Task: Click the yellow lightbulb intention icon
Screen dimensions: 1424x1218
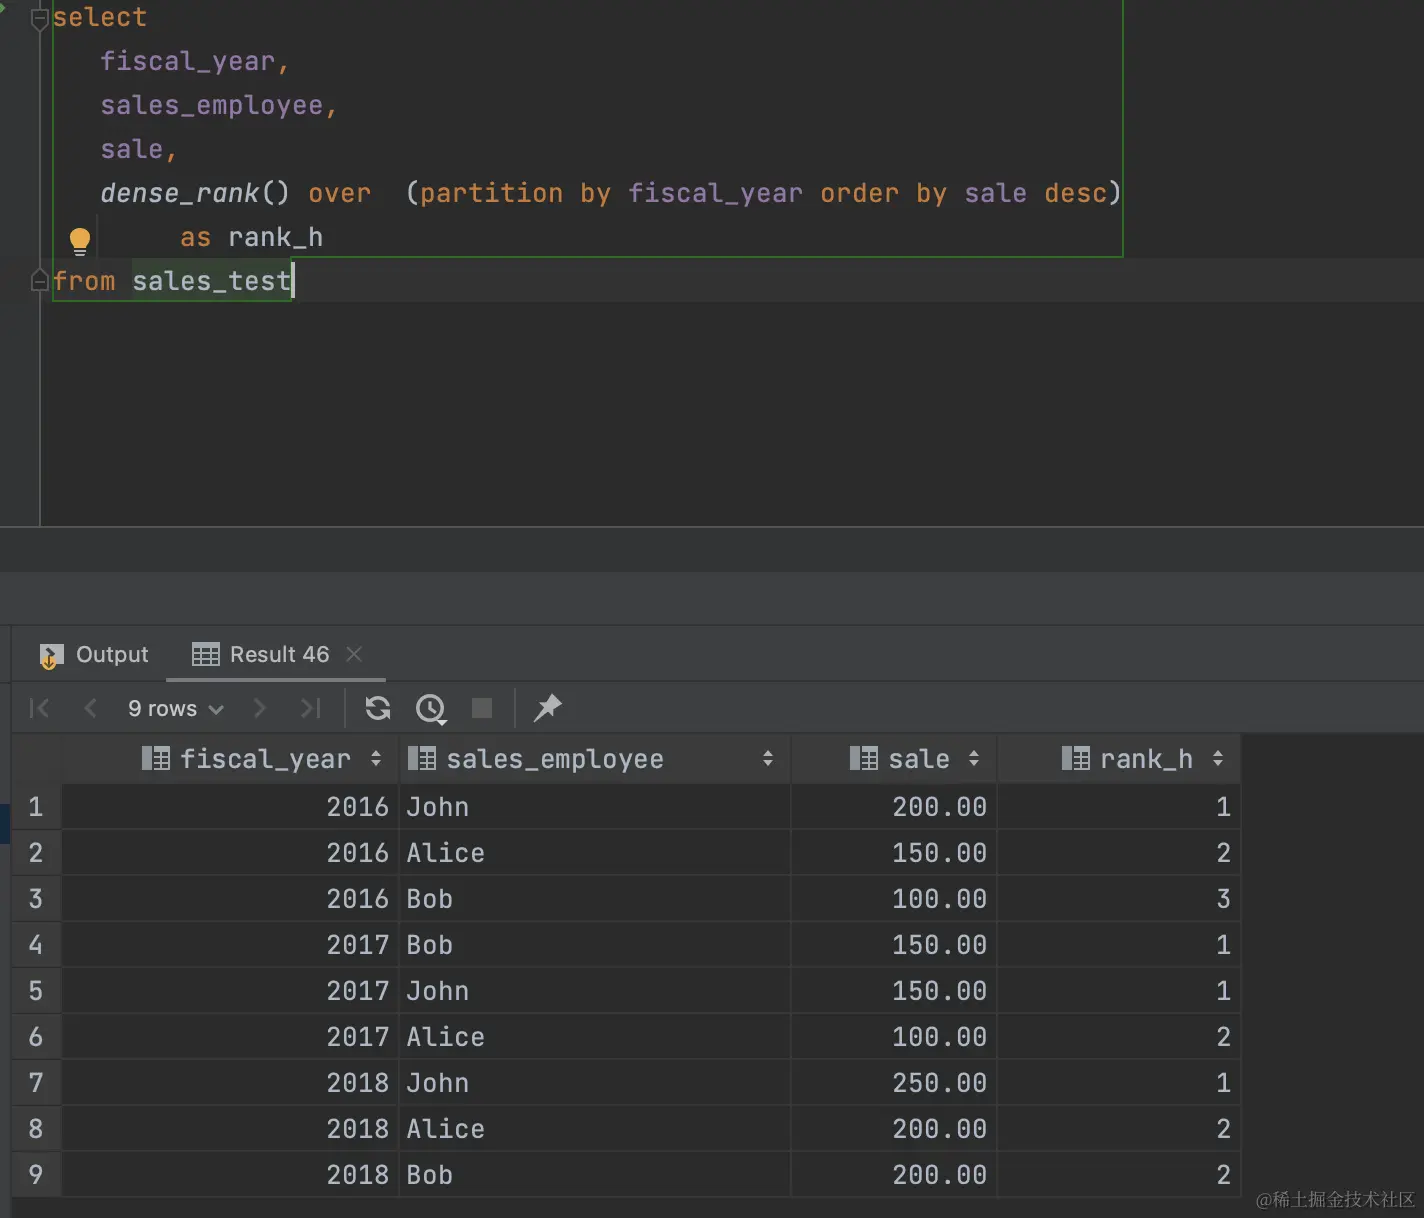Action: 80,240
